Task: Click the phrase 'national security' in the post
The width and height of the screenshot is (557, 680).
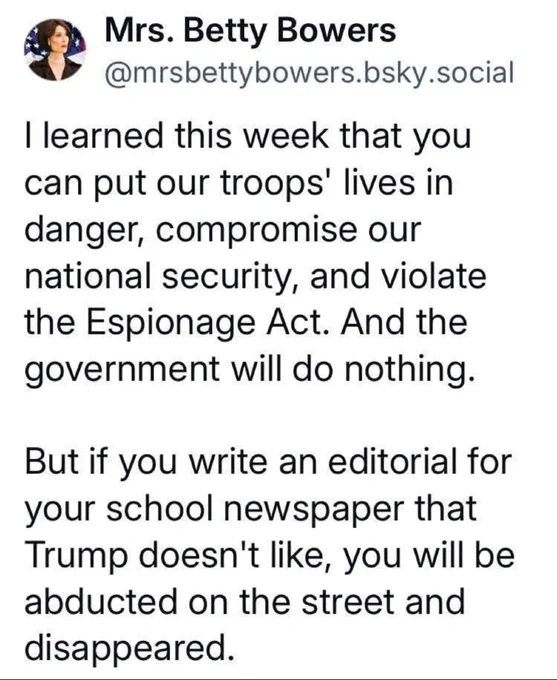Action: [158, 277]
